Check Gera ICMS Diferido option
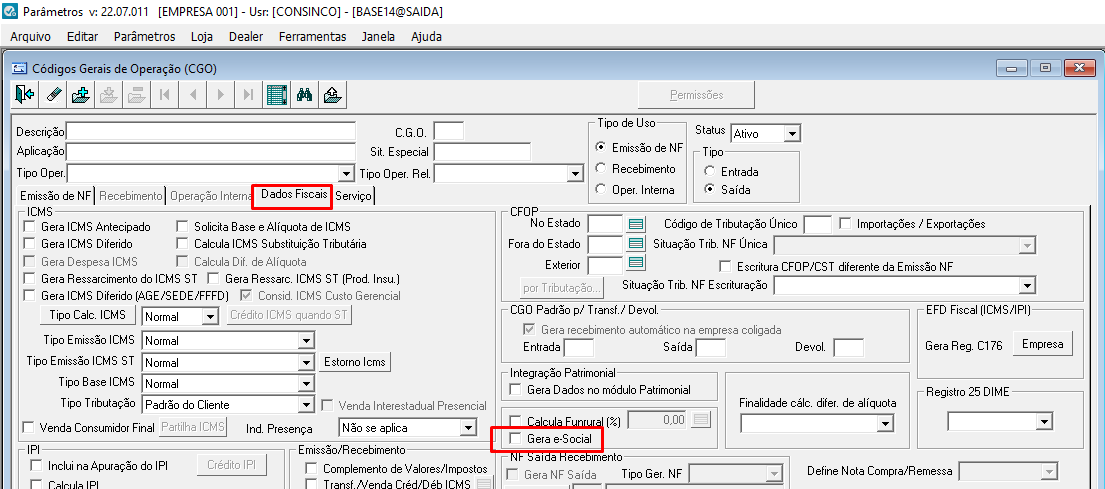Image resolution: width=1105 pixels, height=489 pixels. pos(30,244)
